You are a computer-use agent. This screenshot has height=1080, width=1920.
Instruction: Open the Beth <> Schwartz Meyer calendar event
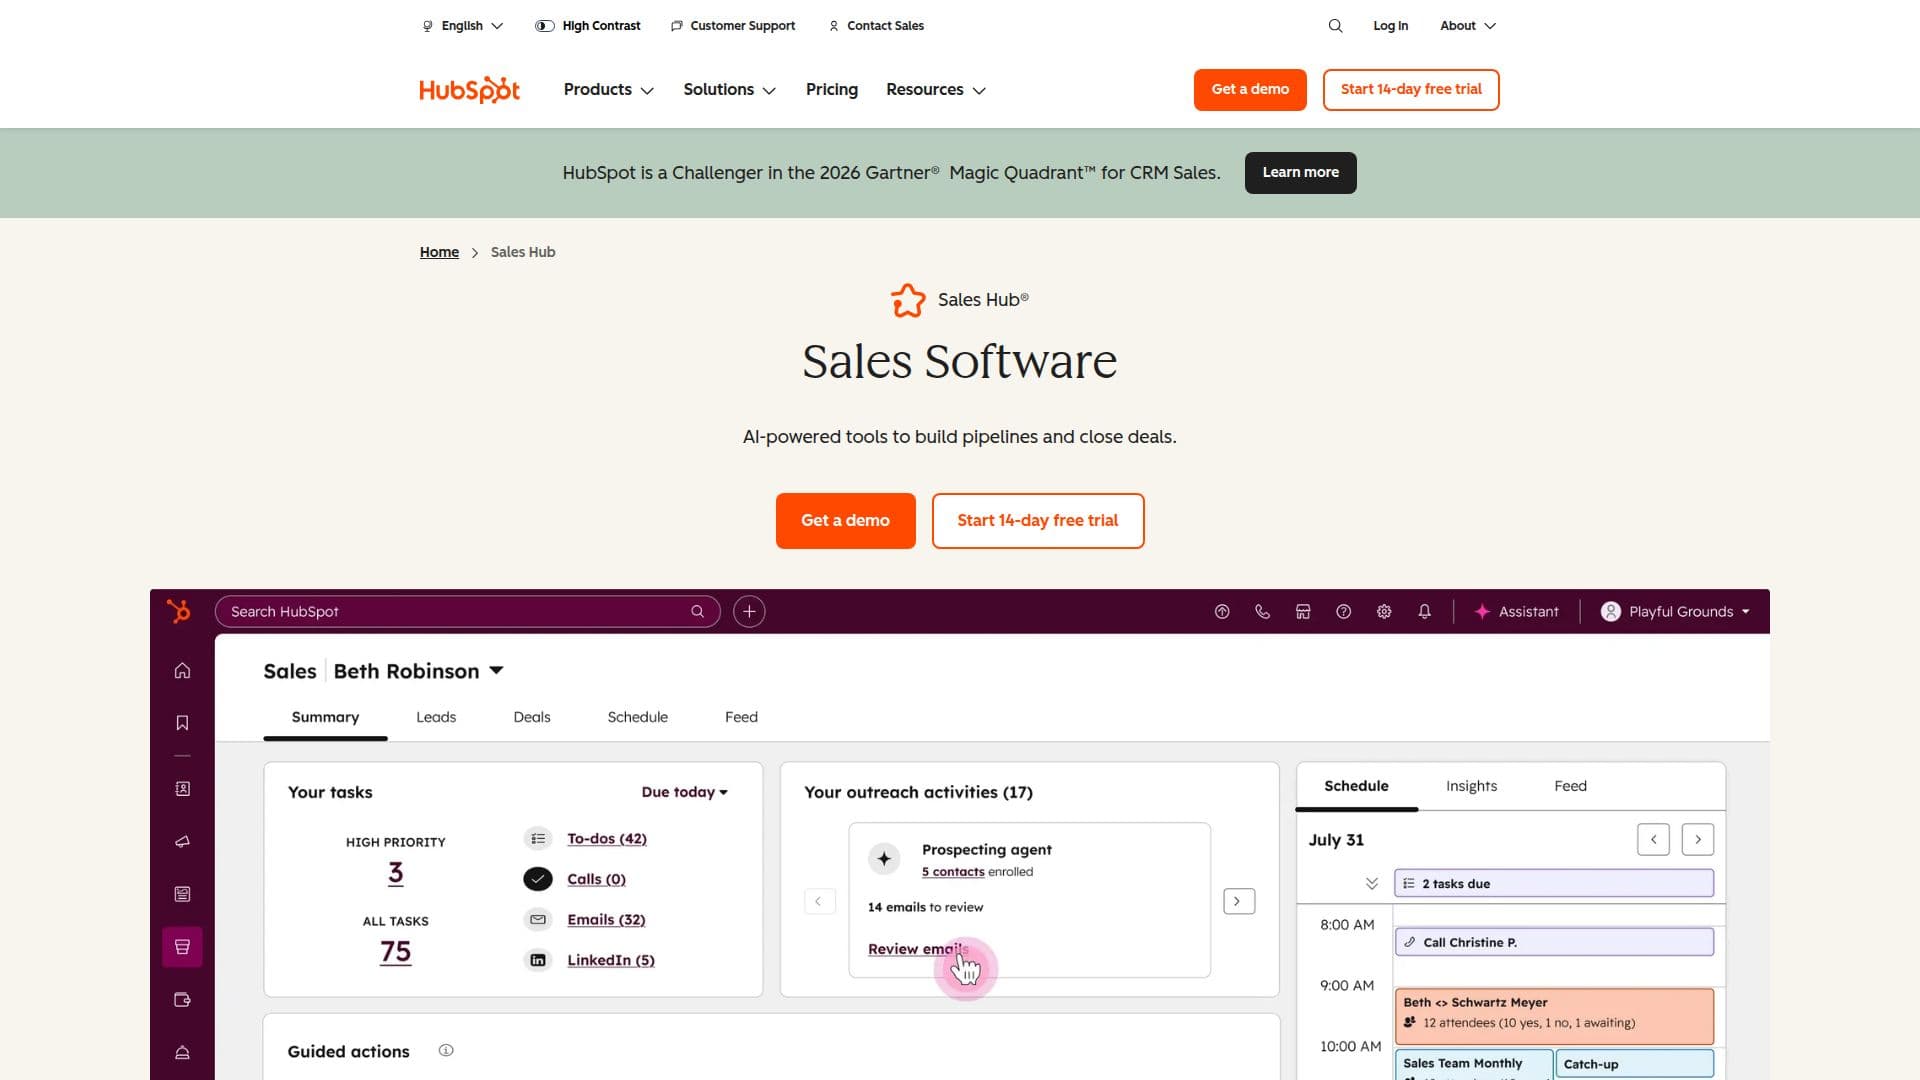pos(1554,1016)
